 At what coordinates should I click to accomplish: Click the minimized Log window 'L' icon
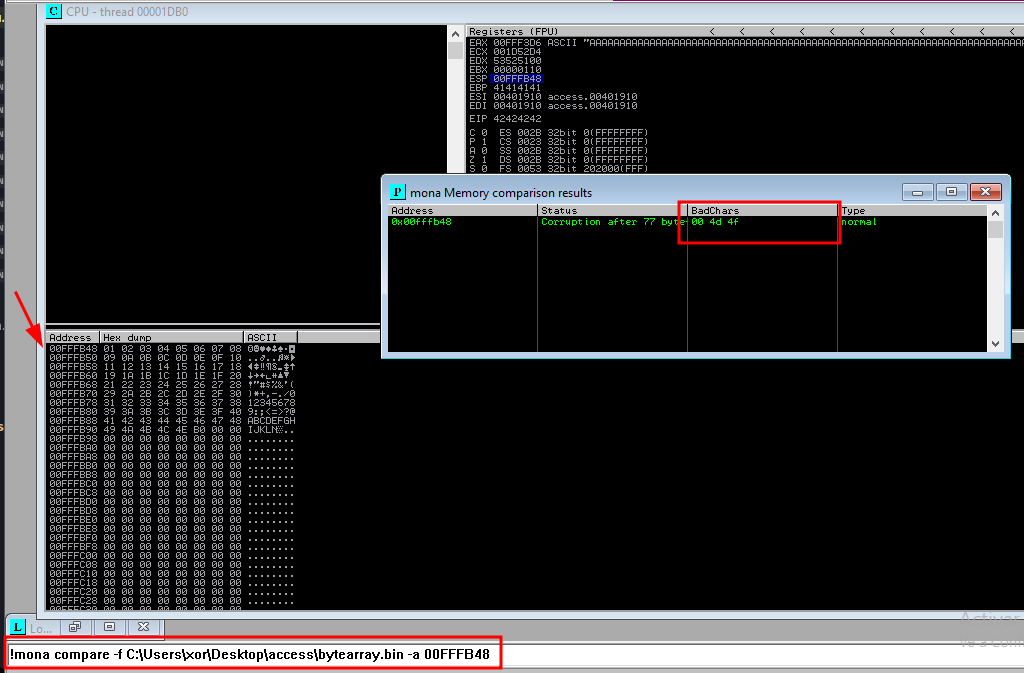[17, 627]
